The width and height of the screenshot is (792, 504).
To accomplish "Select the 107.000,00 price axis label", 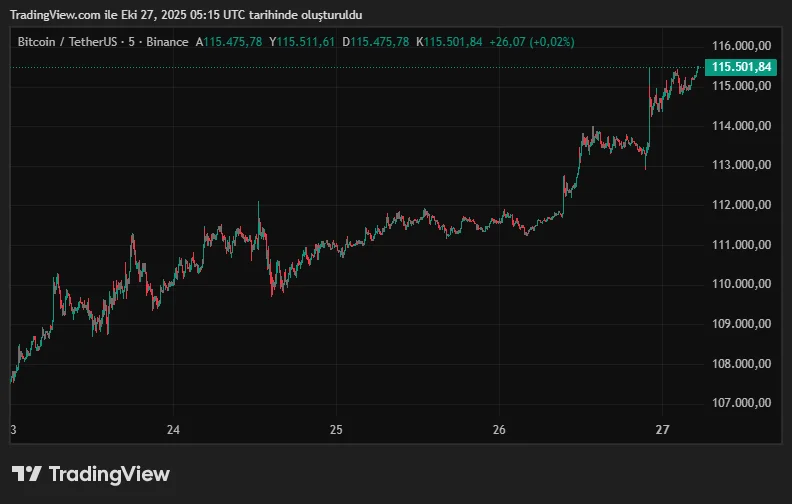I will pyautogui.click(x=741, y=403).
